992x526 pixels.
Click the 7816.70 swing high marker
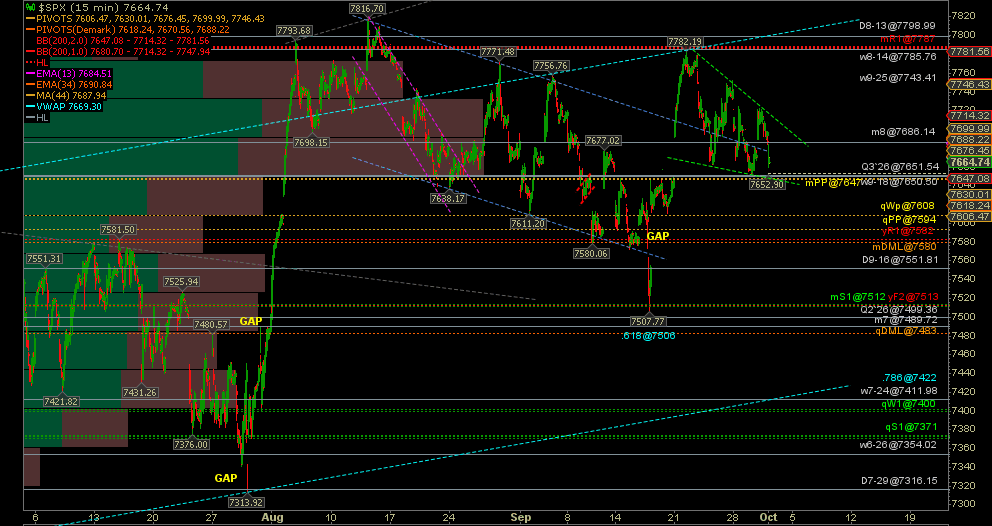point(366,8)
